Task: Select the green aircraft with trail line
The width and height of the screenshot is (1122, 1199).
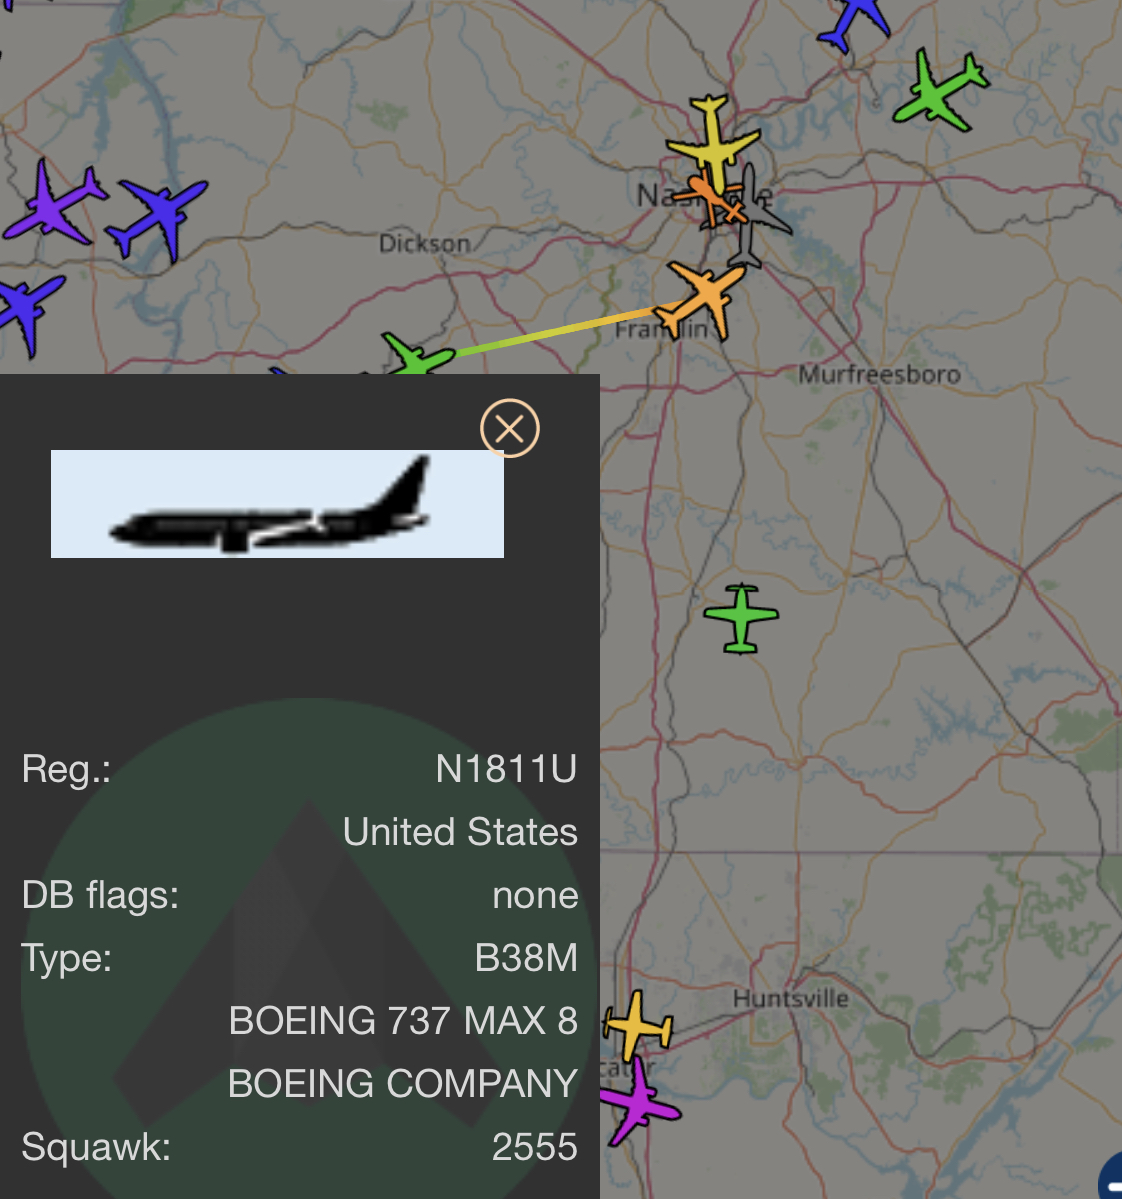Action: 417,356
